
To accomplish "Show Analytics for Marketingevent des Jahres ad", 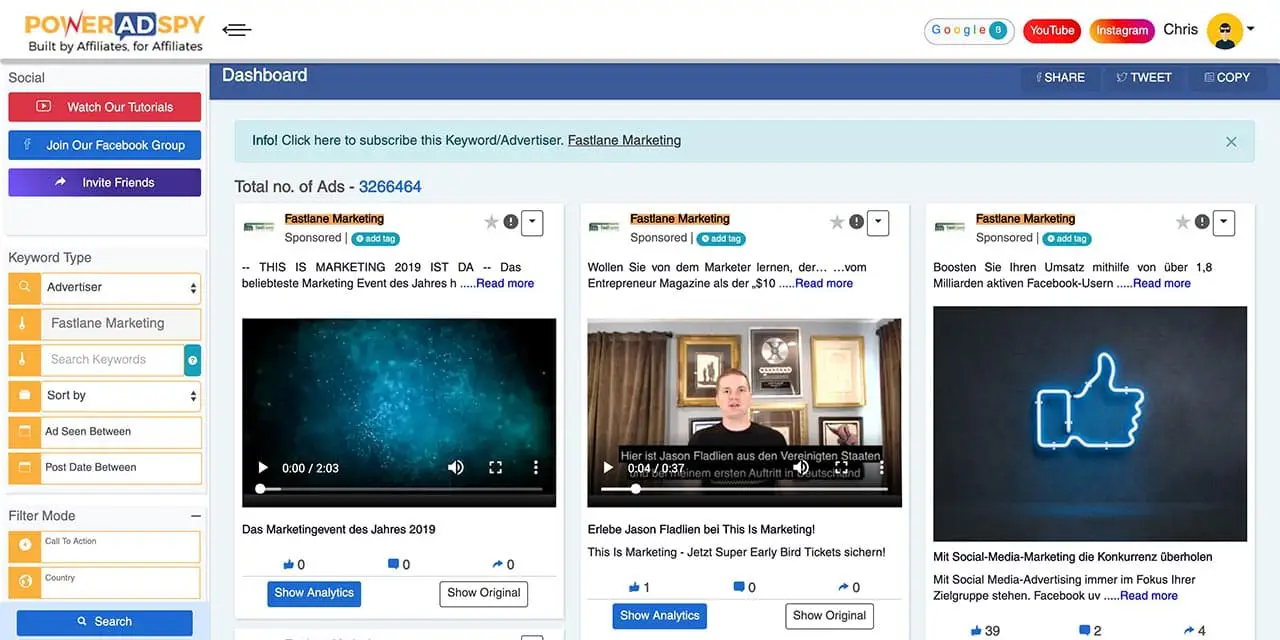I will (314, 593).
